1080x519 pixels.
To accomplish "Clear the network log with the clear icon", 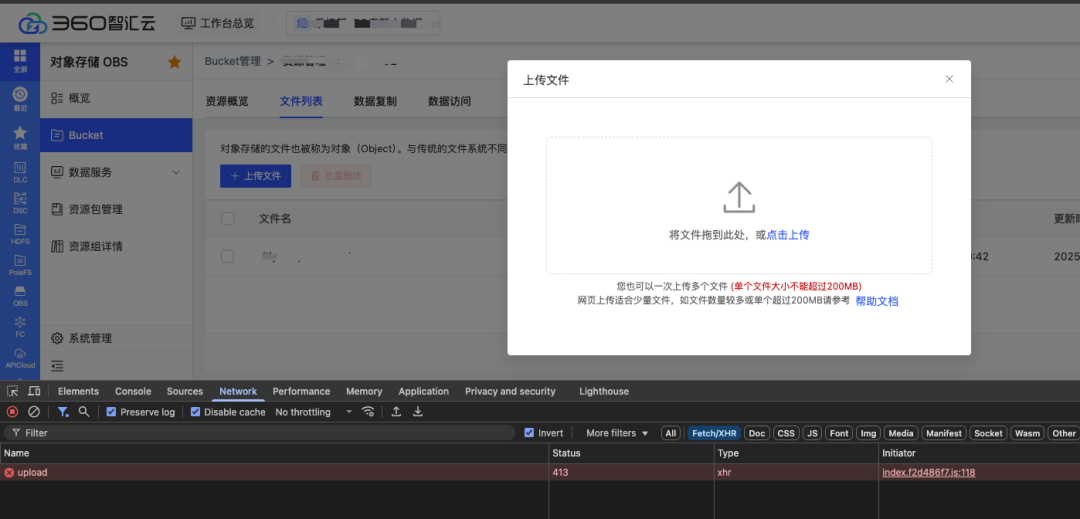I will point(33,412).
